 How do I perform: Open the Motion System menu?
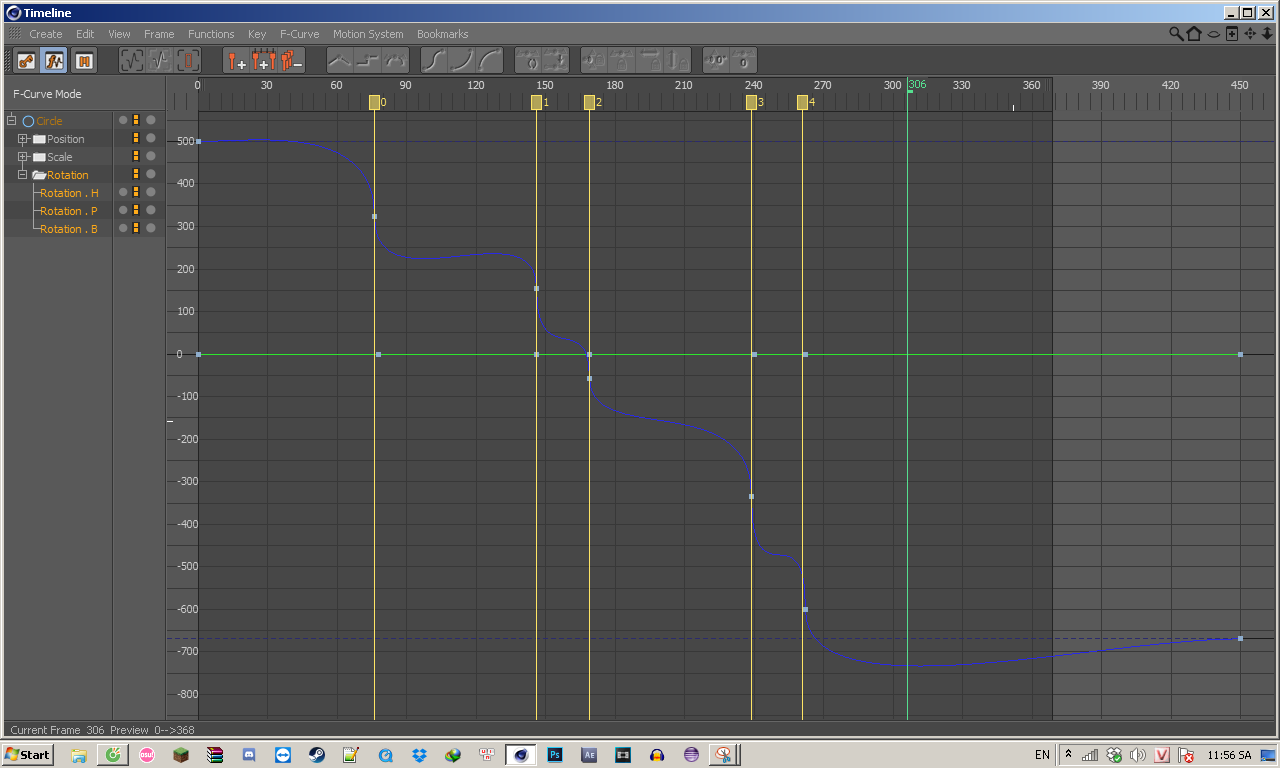(x=368, y=34)
